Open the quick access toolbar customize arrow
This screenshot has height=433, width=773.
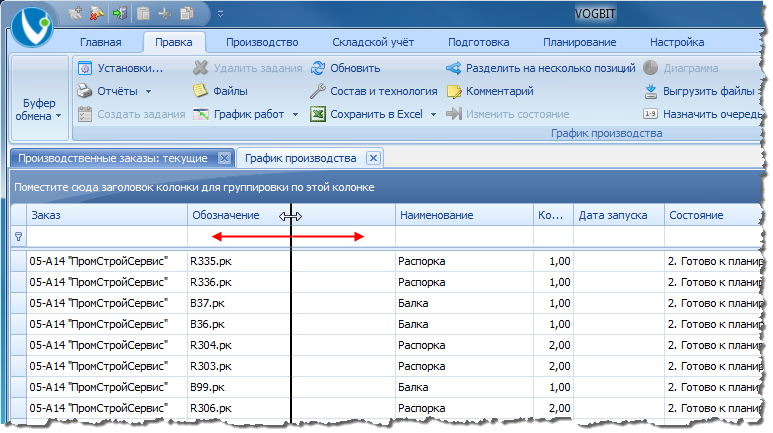pyautogui.click(x=220, y=14)
